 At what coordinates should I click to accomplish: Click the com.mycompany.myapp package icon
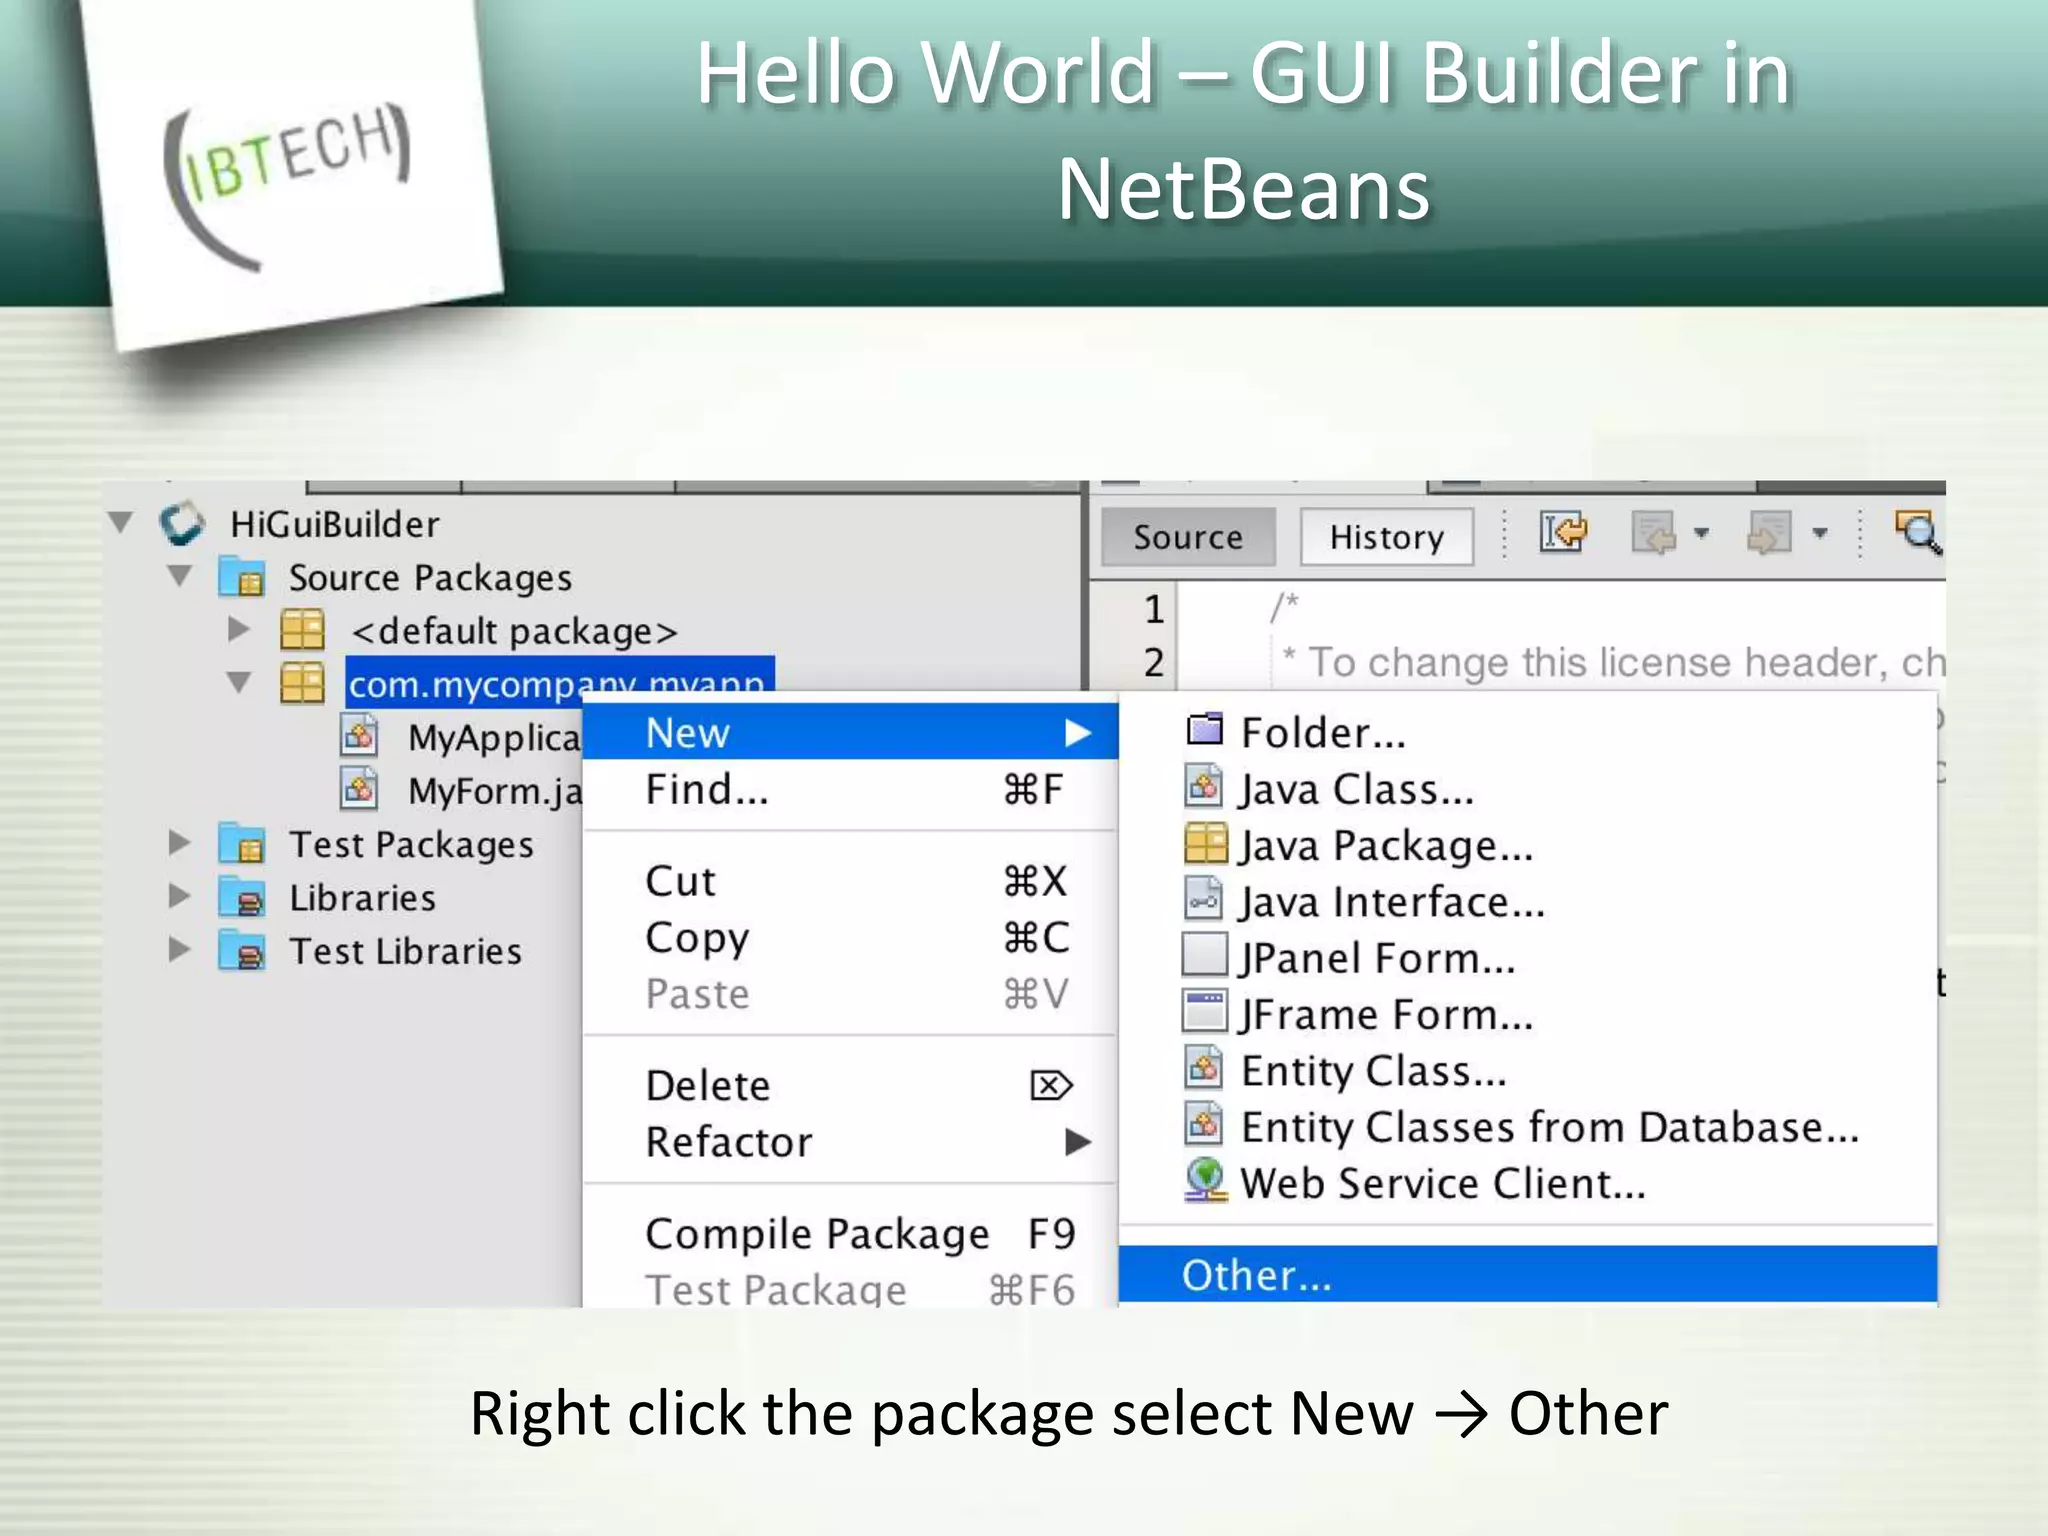click(302, 683)
